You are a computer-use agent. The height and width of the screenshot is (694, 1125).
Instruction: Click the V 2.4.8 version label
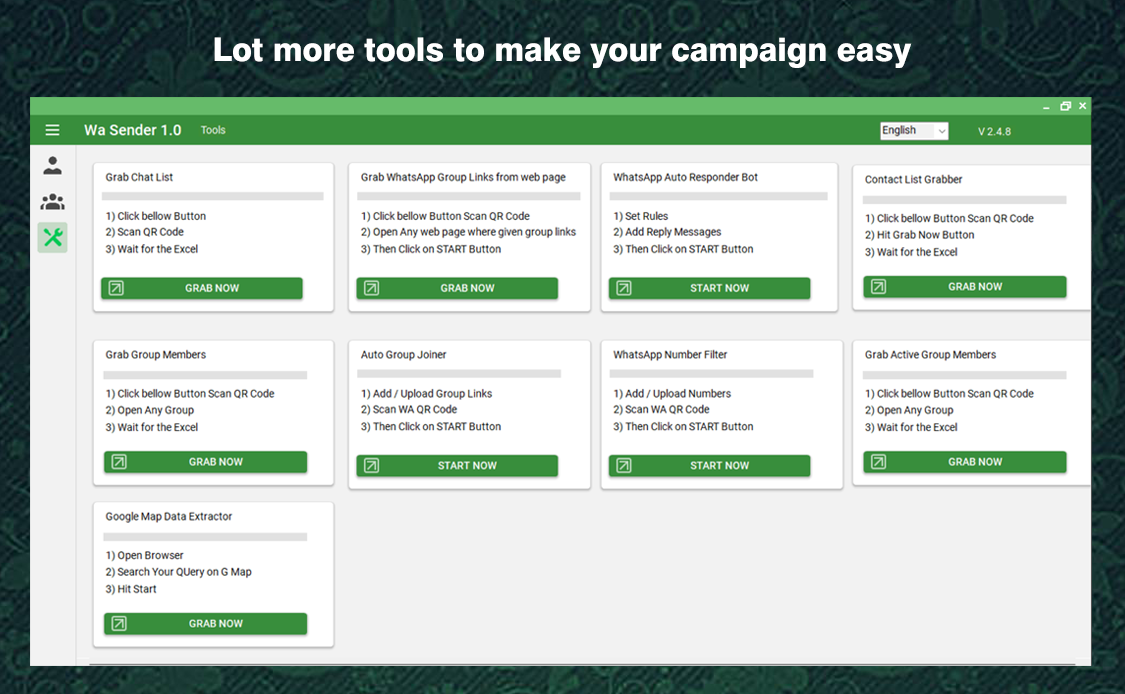[x=994, y=131]
